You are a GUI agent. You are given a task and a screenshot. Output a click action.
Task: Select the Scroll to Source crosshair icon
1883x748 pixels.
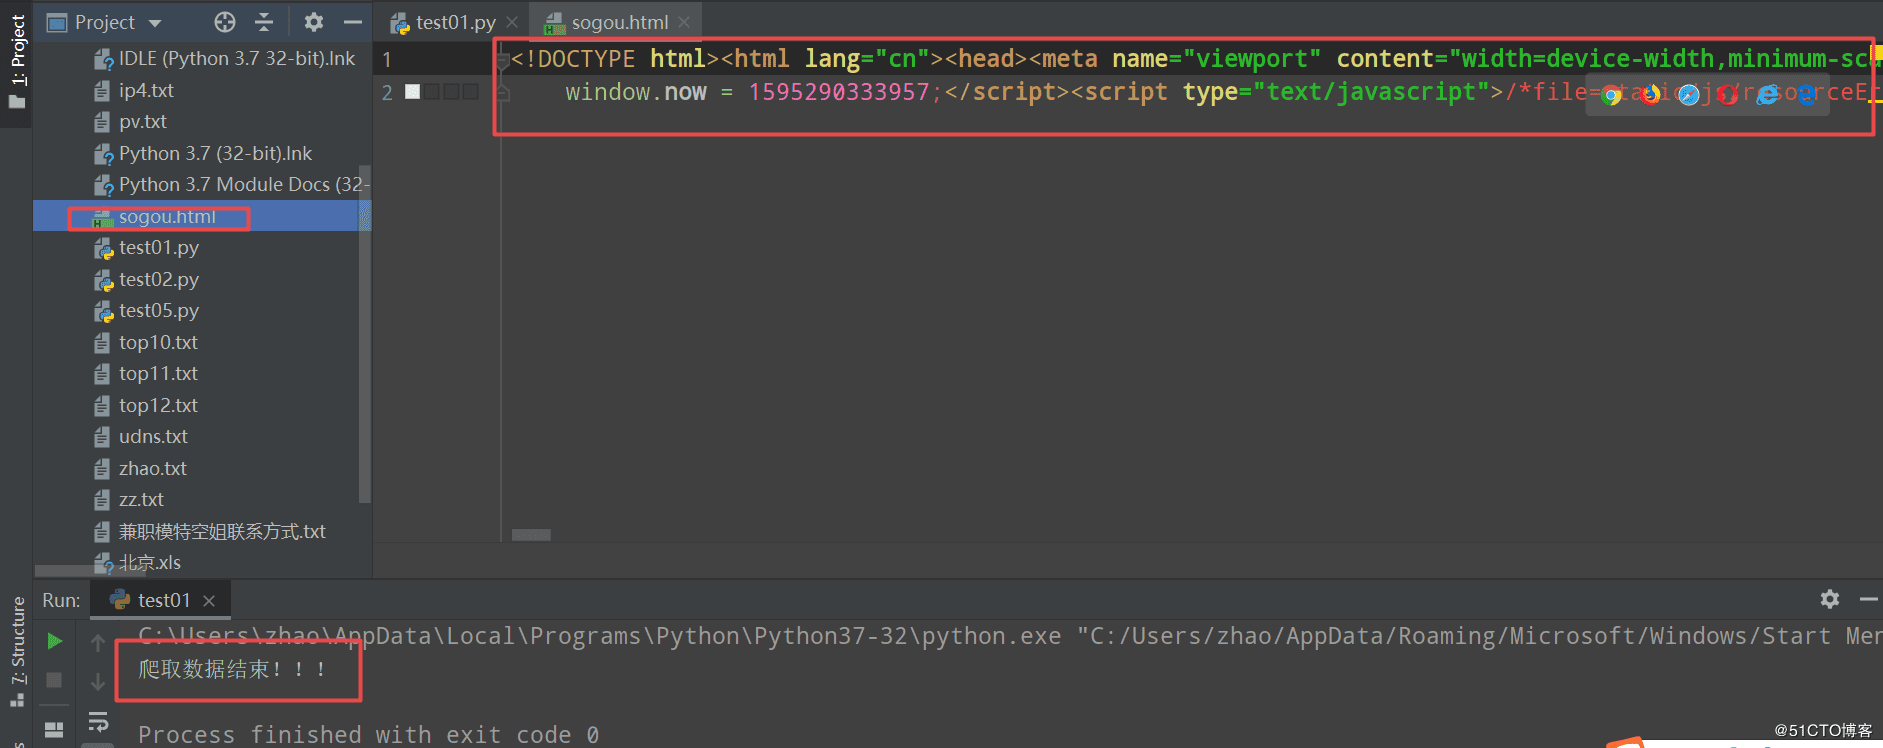(x=224, y=21)
